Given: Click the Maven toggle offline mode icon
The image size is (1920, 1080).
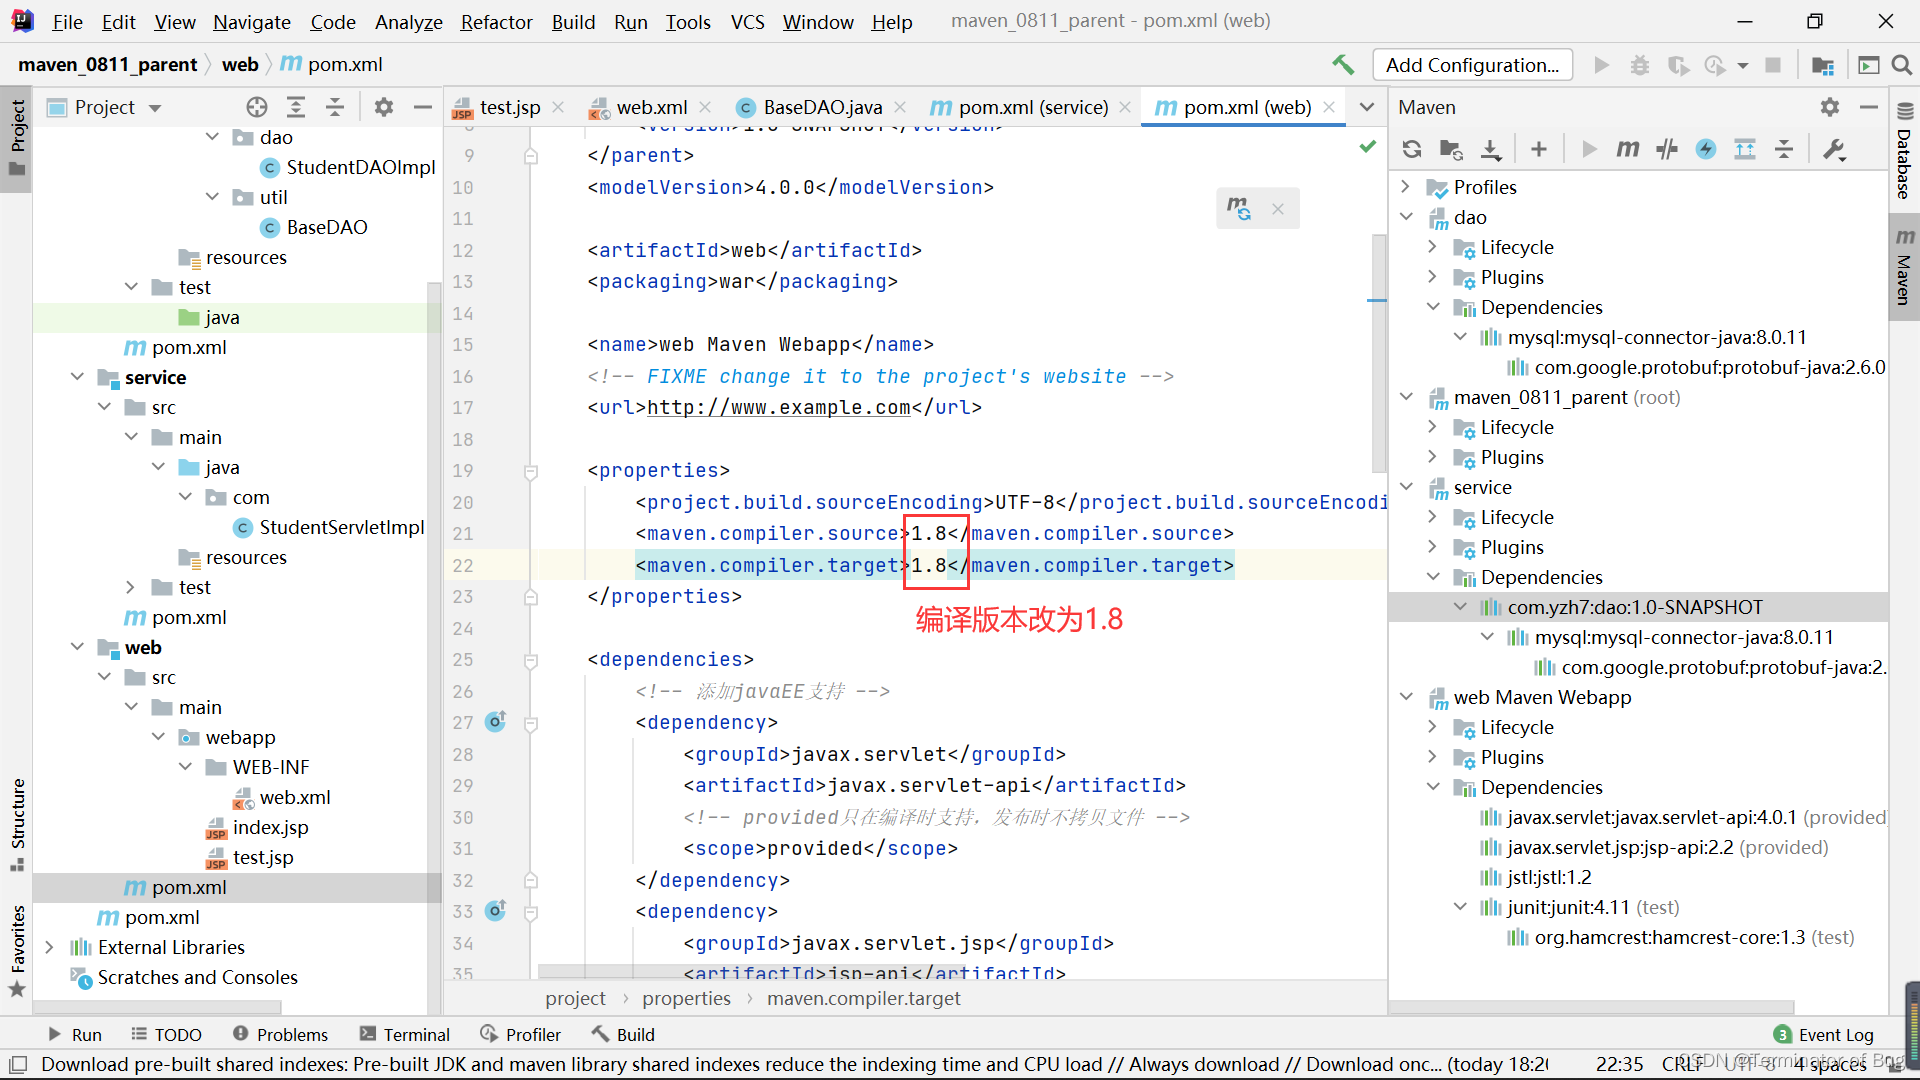Looking at the screenshot, I should click(1667, 149).
